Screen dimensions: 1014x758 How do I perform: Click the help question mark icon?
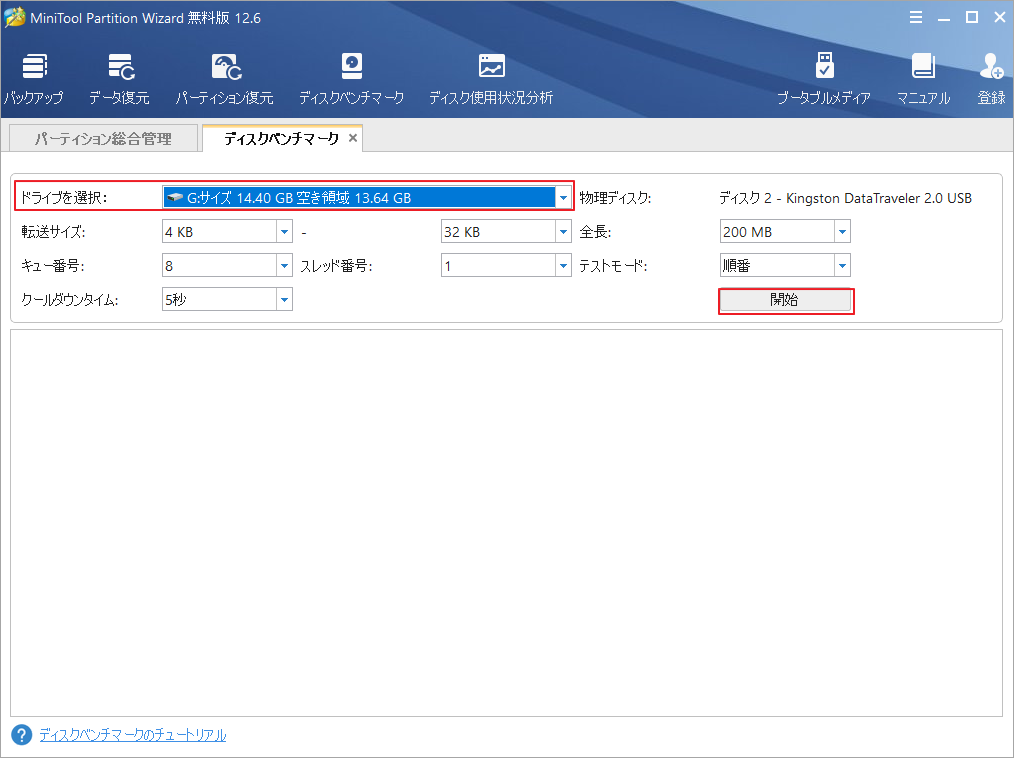point(23,735)
